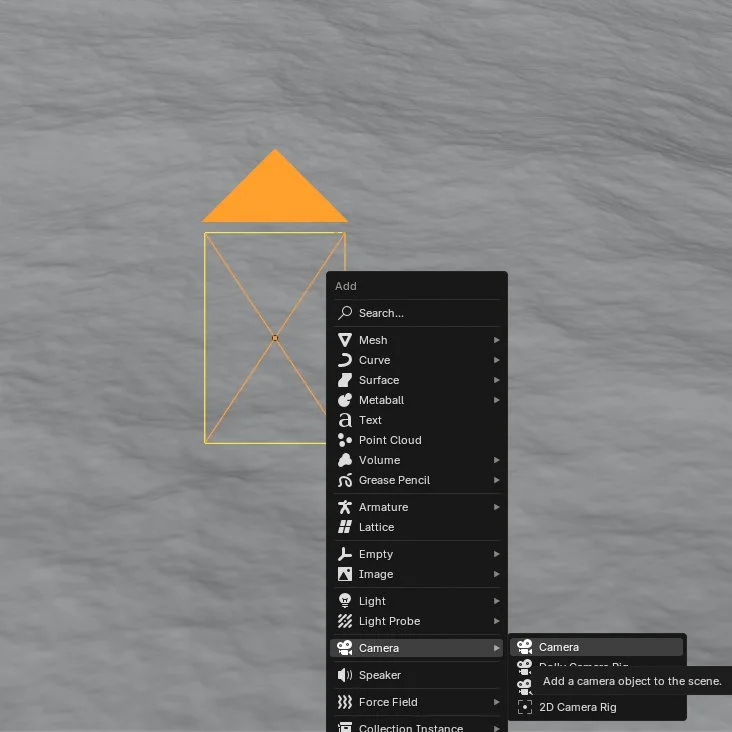Expand the Grease Pencil submenu arrow

497,480
